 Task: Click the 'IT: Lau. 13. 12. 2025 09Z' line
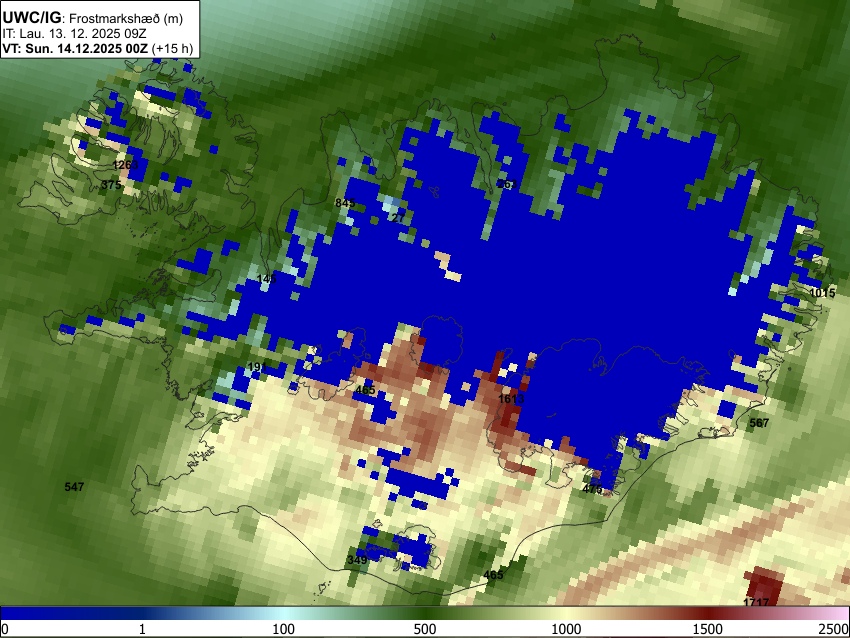point(74,34)
